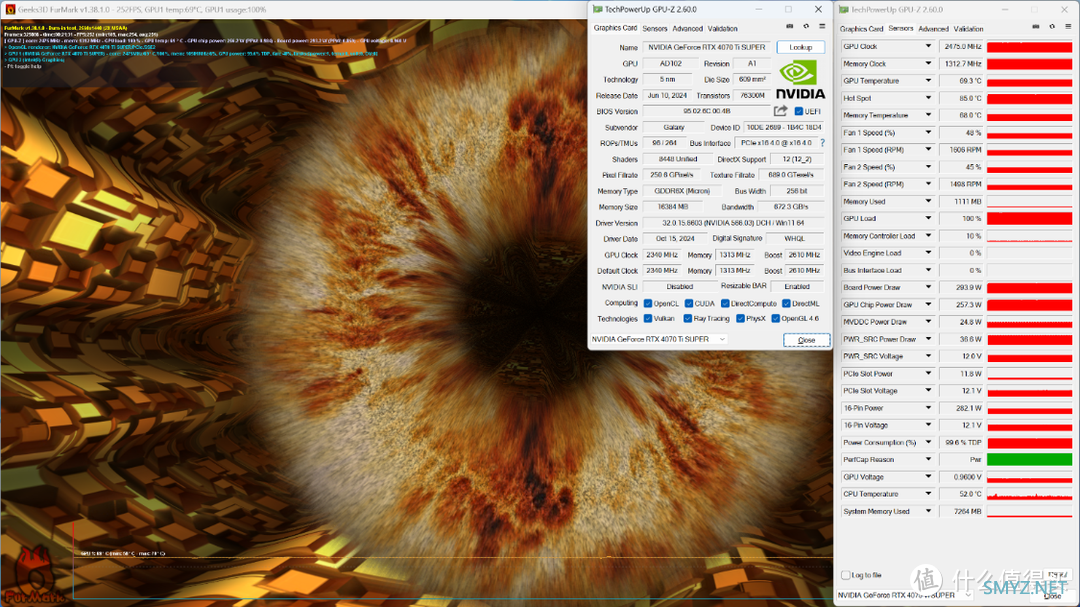The image size is (1080, 607).
Task: Click refresh icon in Sensors GPU-Z window
Action: 1052,26
